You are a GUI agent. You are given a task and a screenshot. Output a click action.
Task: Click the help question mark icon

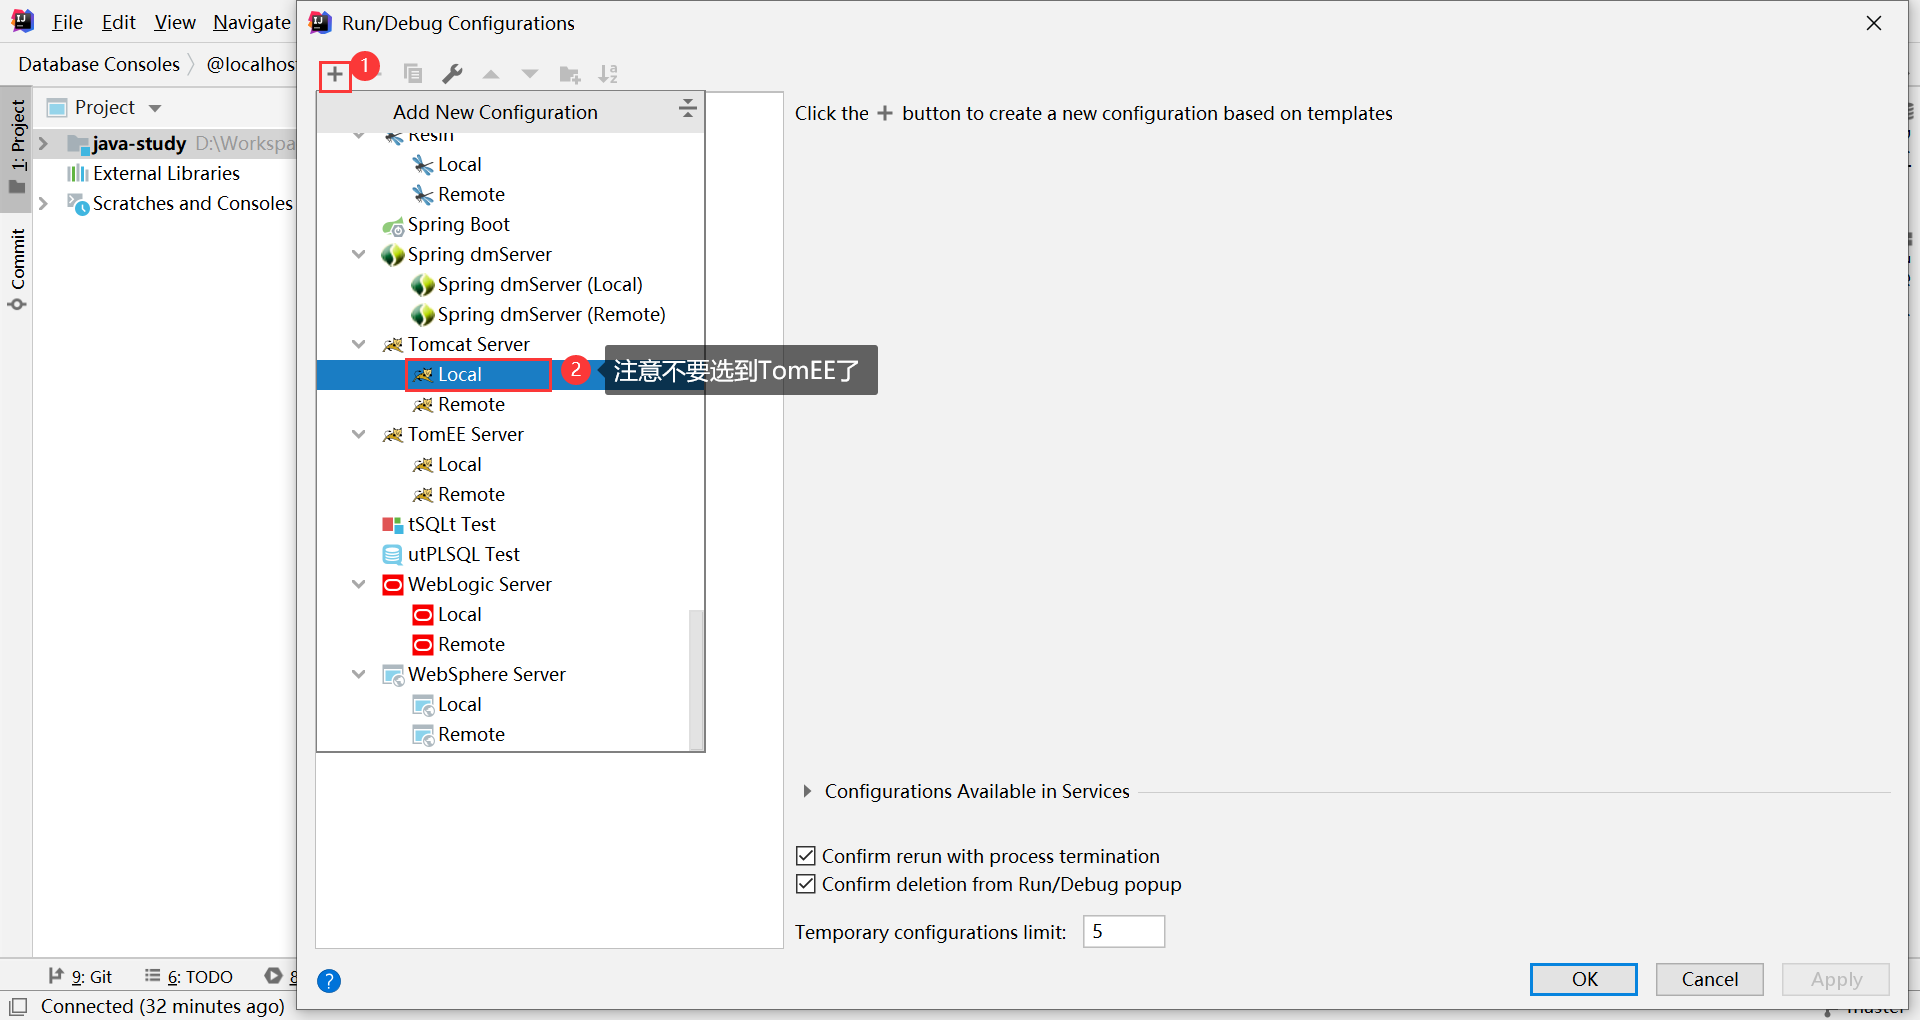(329, 981)
